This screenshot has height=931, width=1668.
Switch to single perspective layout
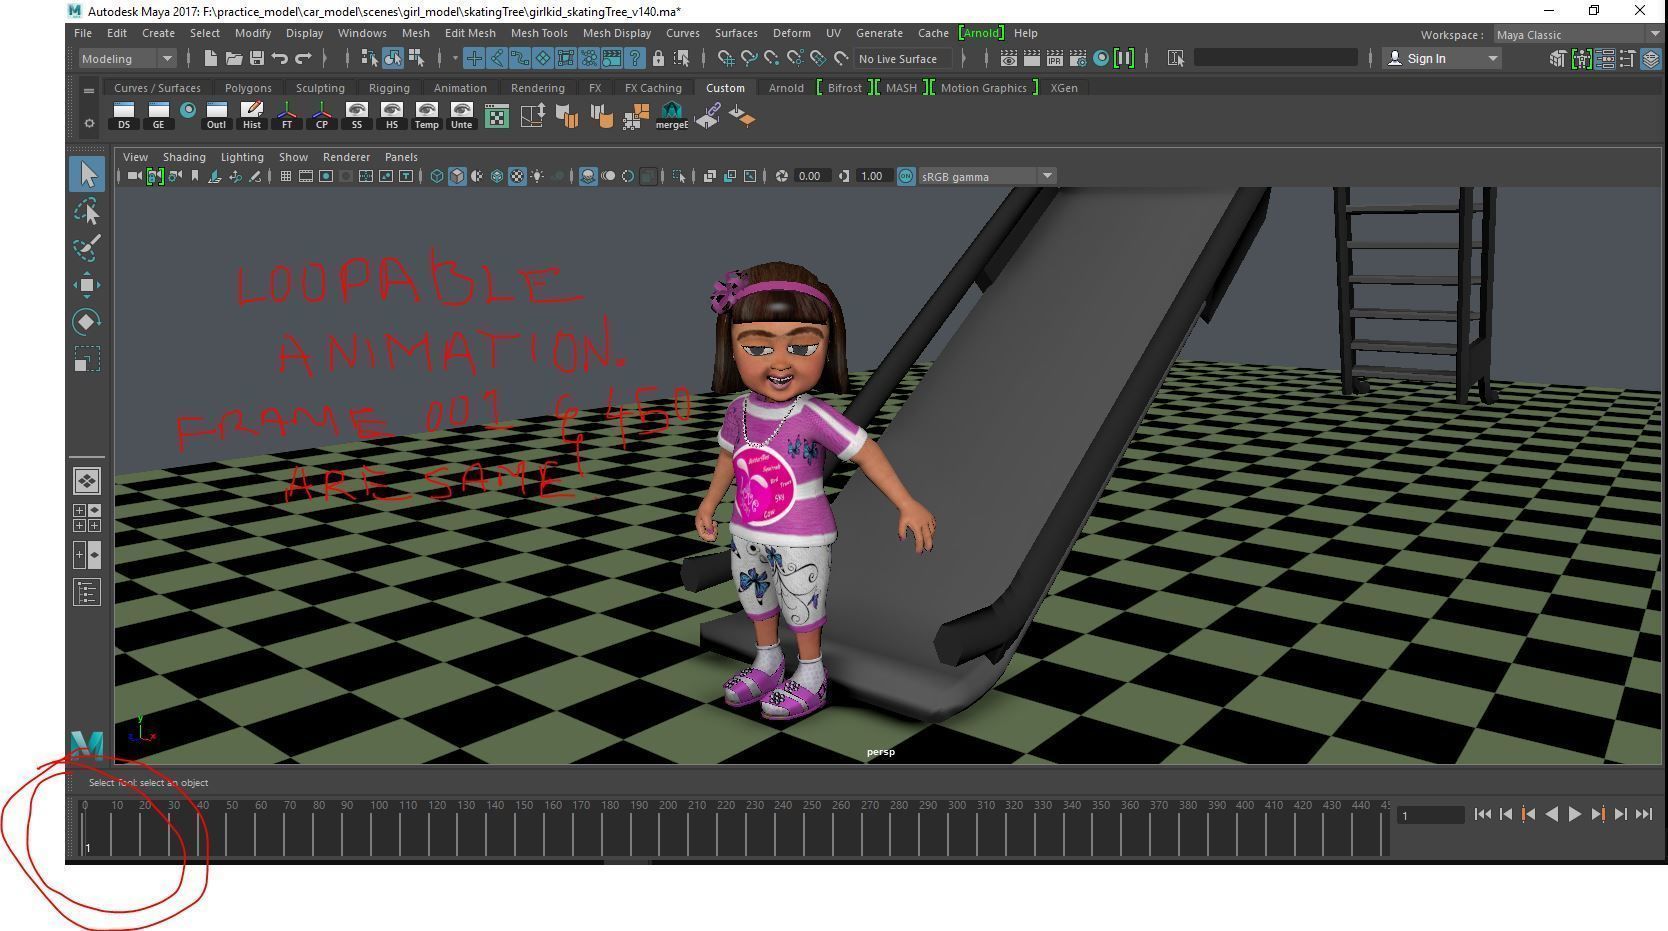[x=87, y=481]
